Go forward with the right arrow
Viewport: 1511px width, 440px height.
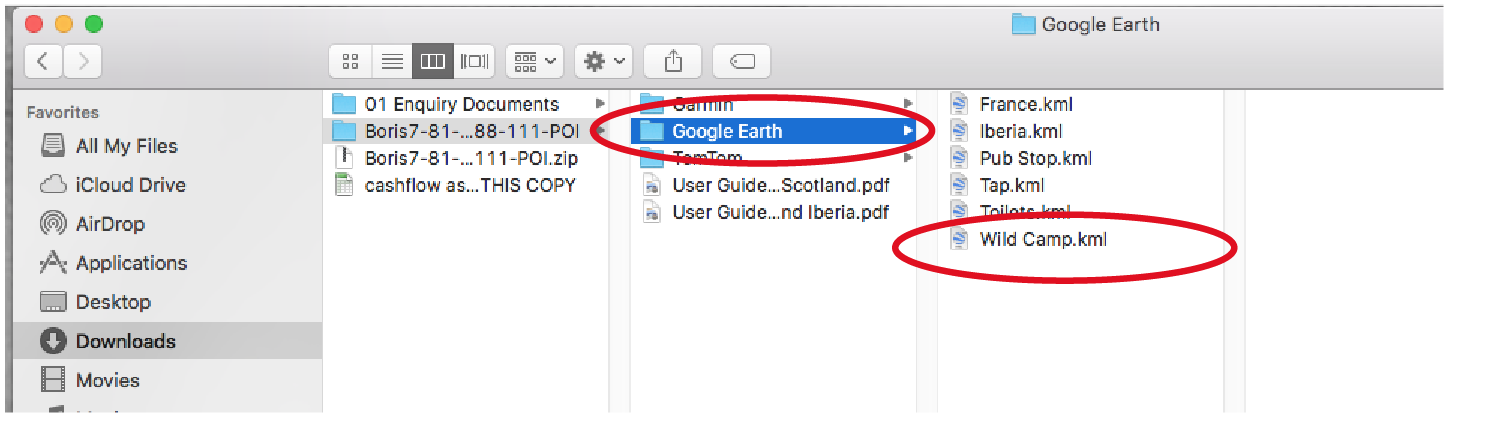82,62
